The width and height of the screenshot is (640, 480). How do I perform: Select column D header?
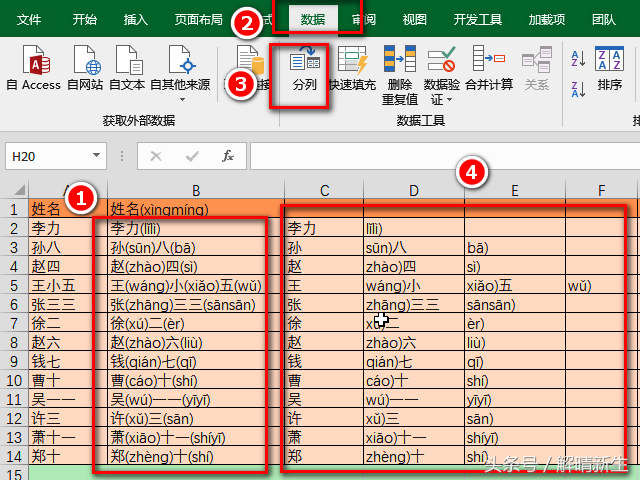point(414,190)
